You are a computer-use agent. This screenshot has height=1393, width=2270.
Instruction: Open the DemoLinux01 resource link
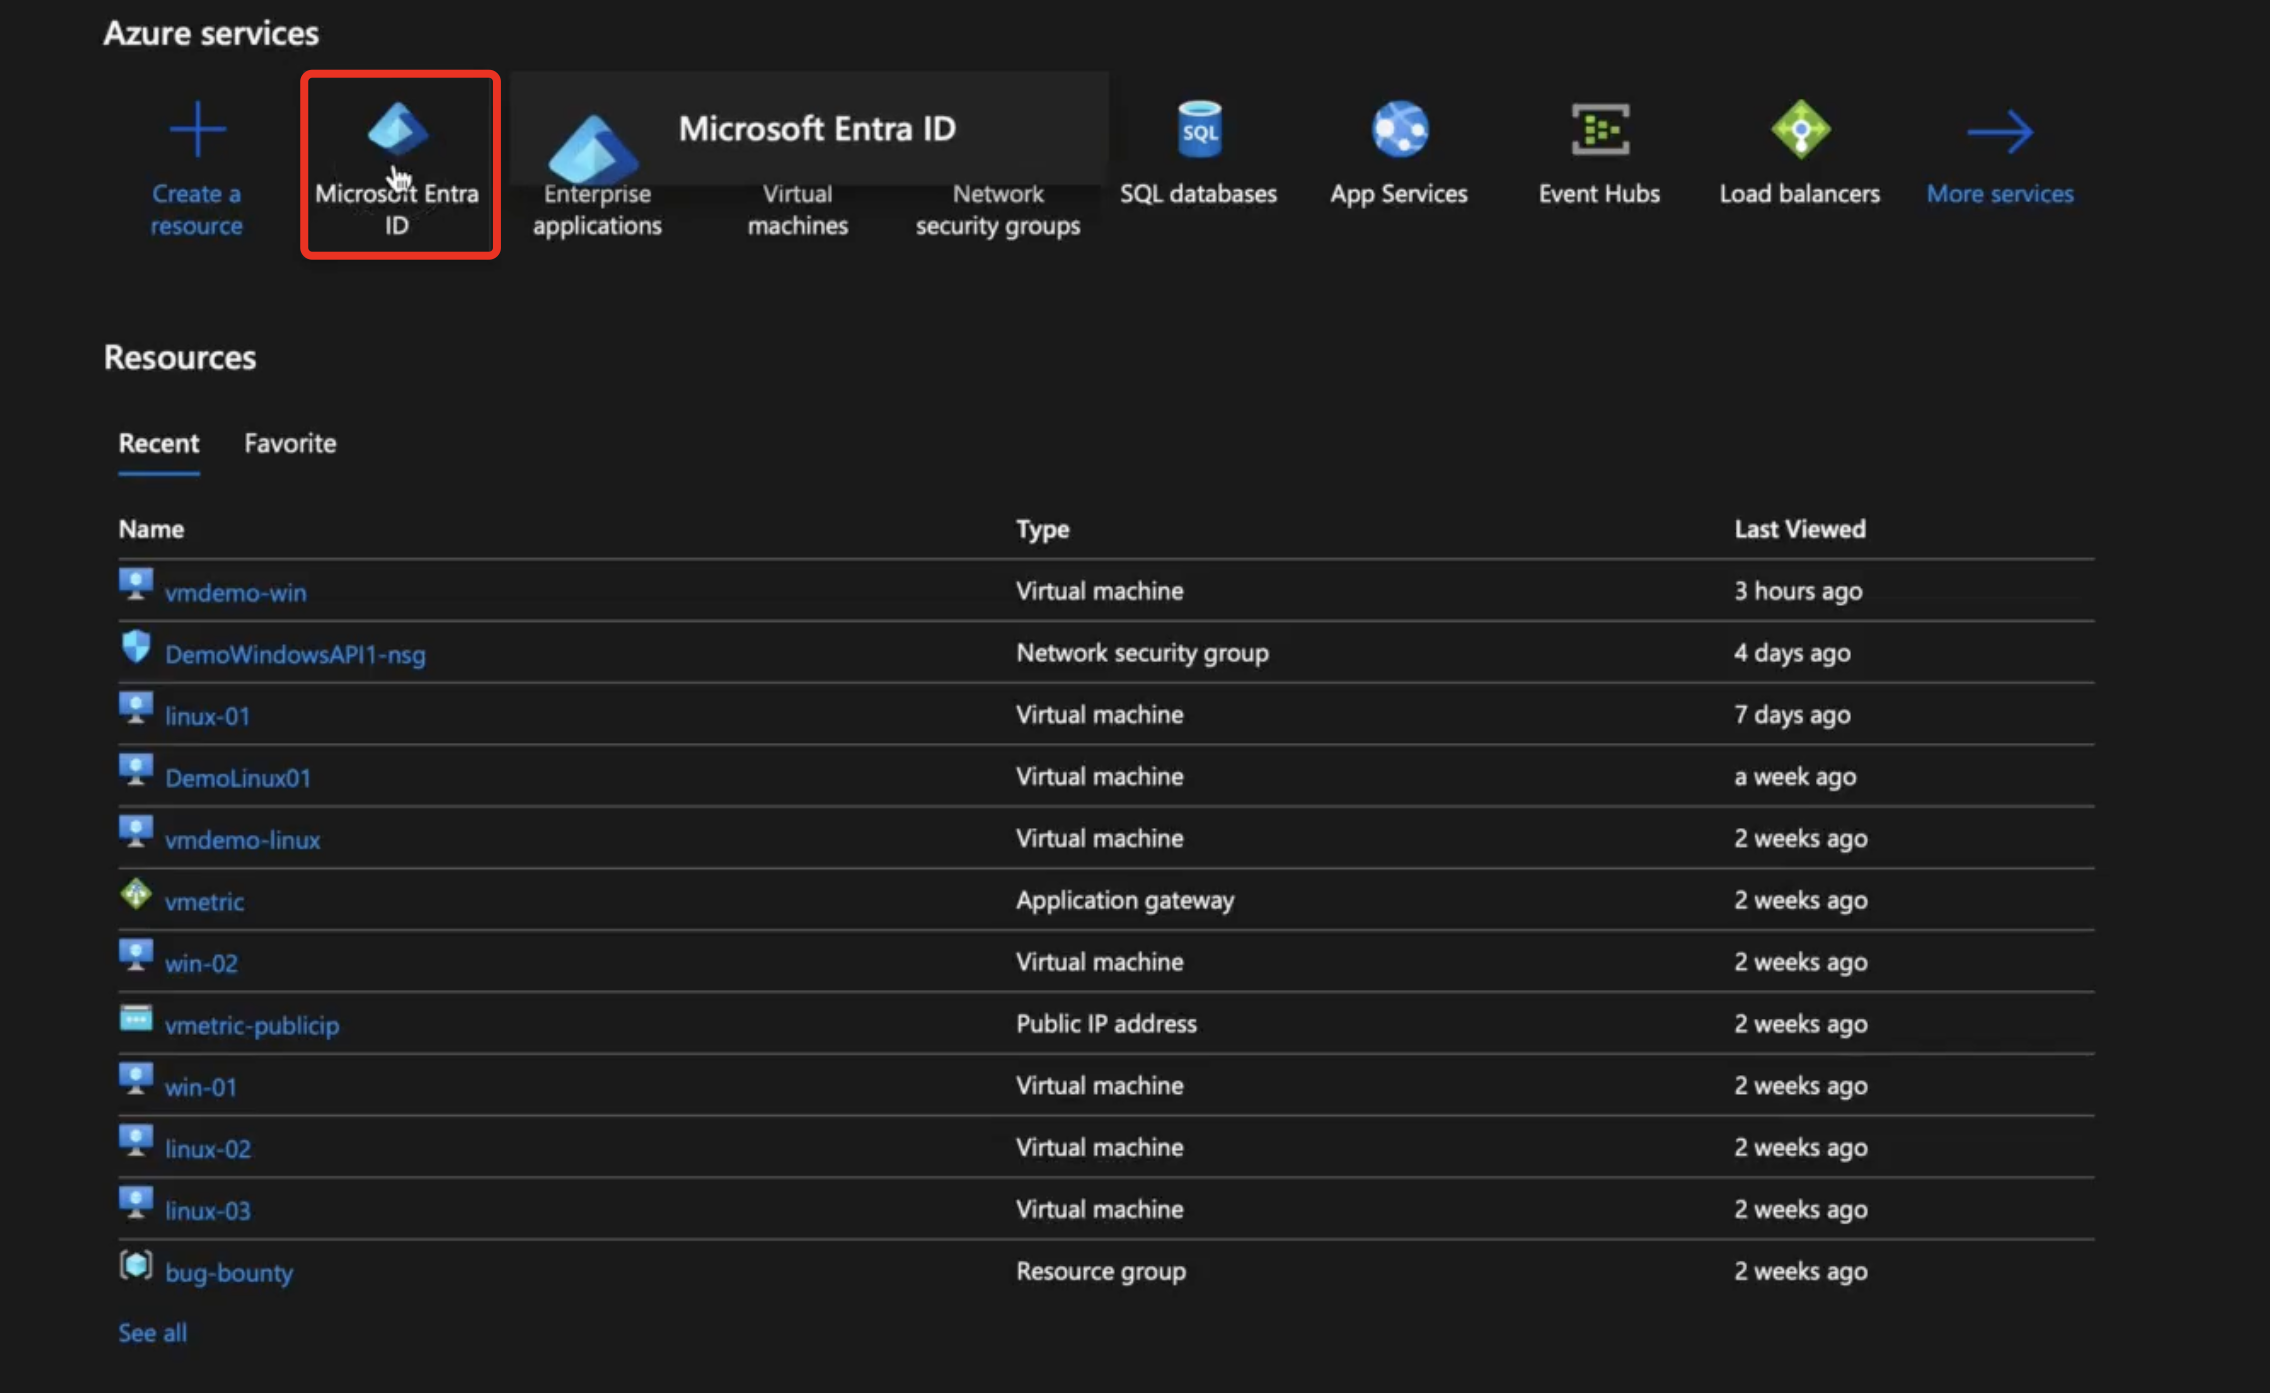(x=238, y=778)
